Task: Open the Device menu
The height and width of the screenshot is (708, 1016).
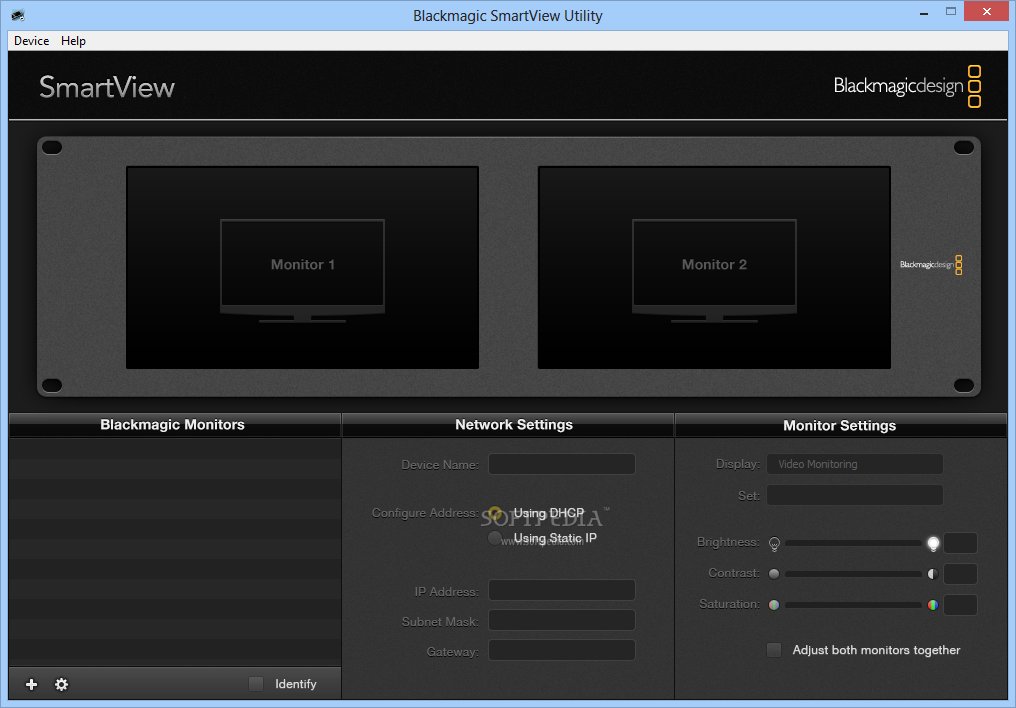Action: click(32, 41)
